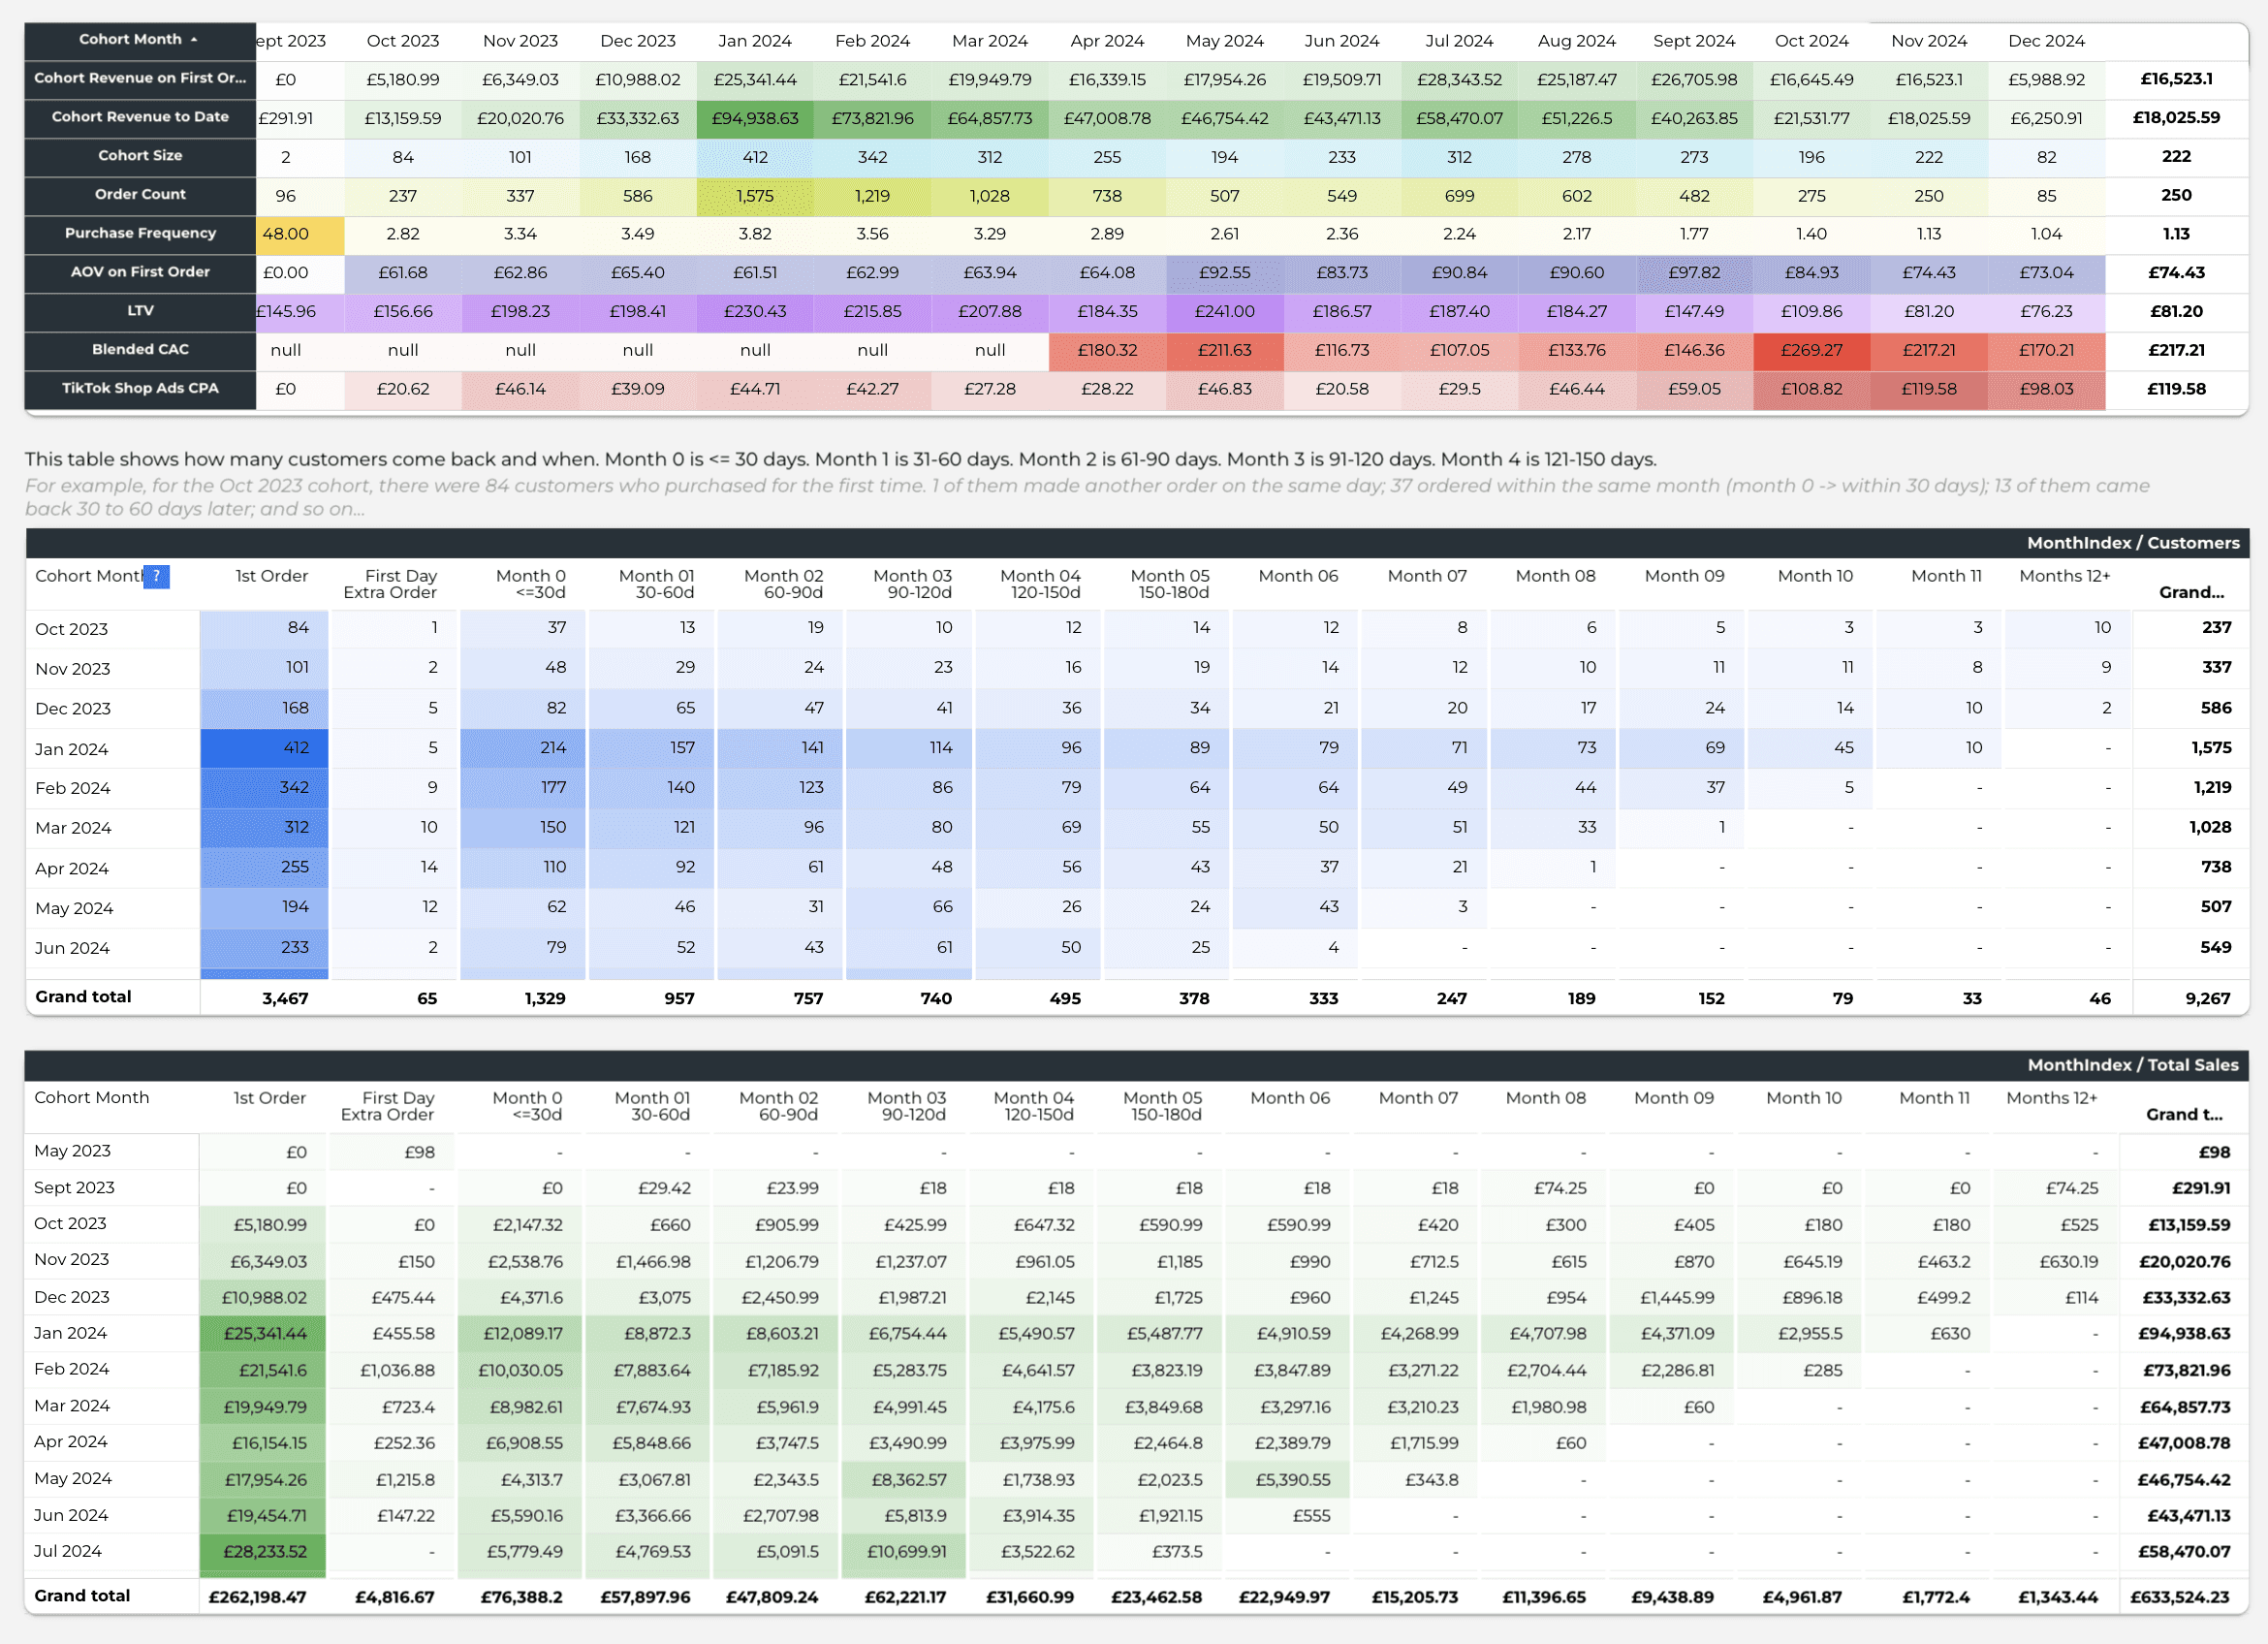The width and height of the screenshot is (2268, 1644).
Task: Click 'Month 11' column header in Customers table
Action: [x=1946, y=576]
